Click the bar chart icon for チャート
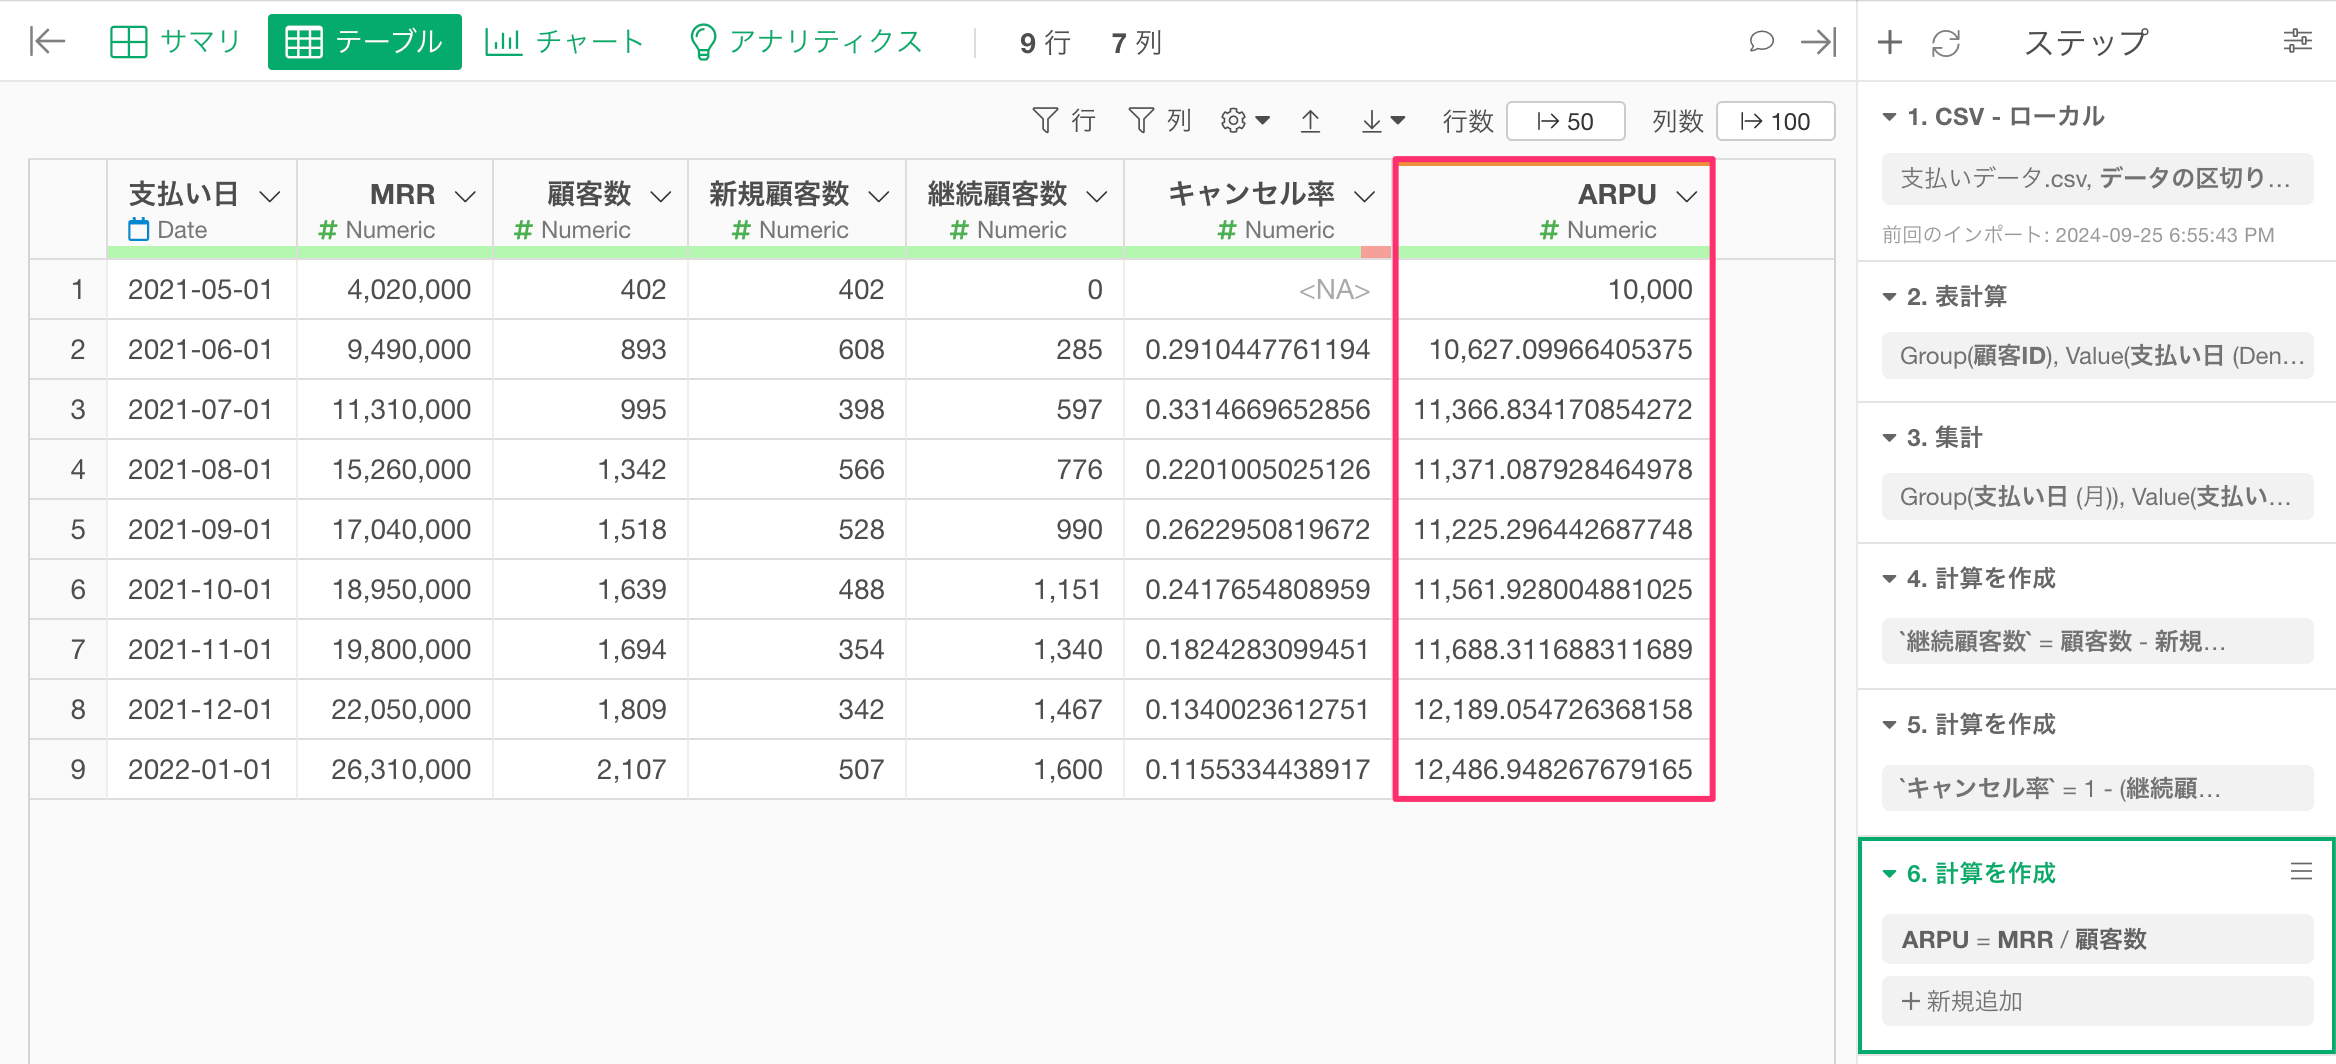 point(504,41)
